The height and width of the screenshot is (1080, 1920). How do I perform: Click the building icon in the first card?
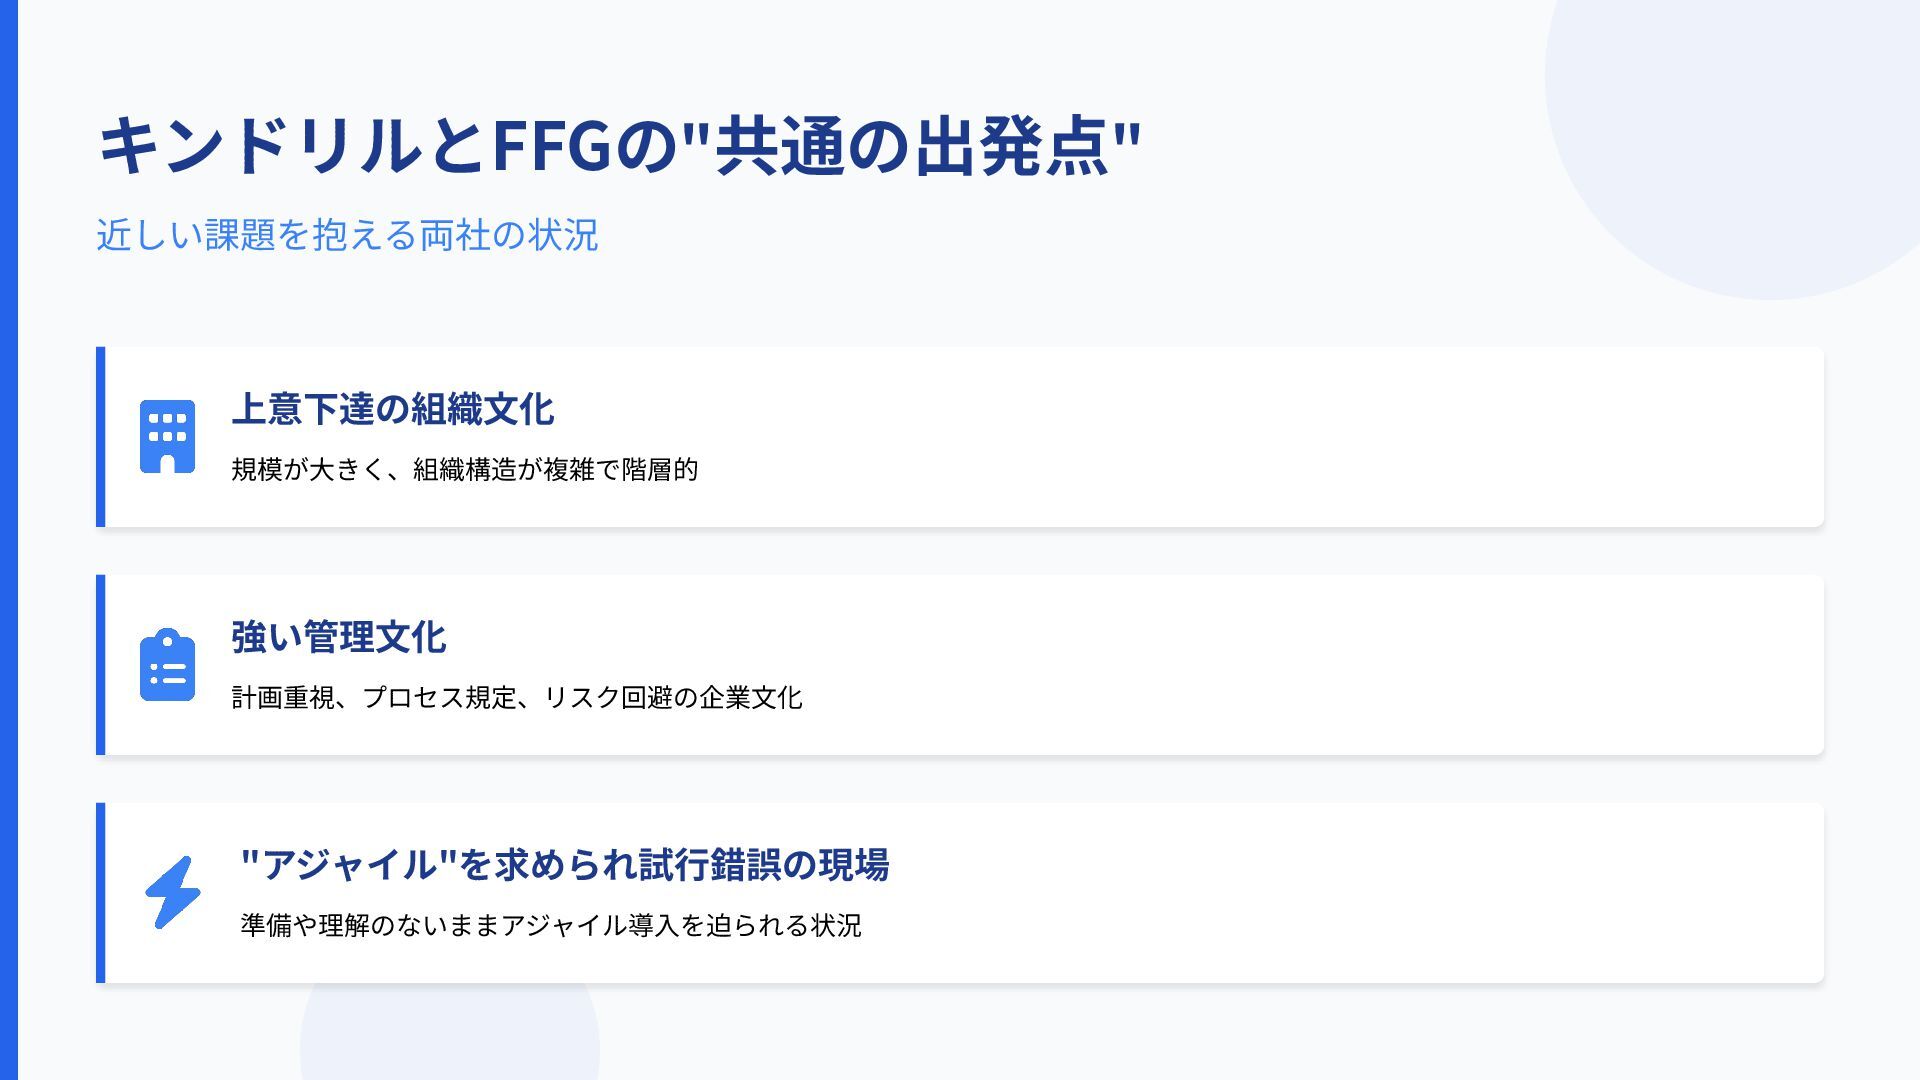click(x=167, y=437)
